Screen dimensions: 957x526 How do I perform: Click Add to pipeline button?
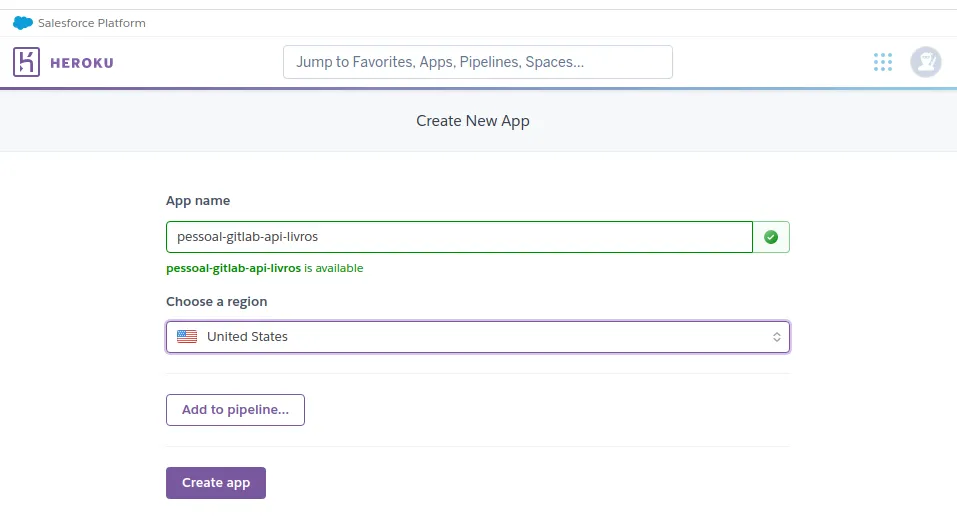click(x=235, y=410)
